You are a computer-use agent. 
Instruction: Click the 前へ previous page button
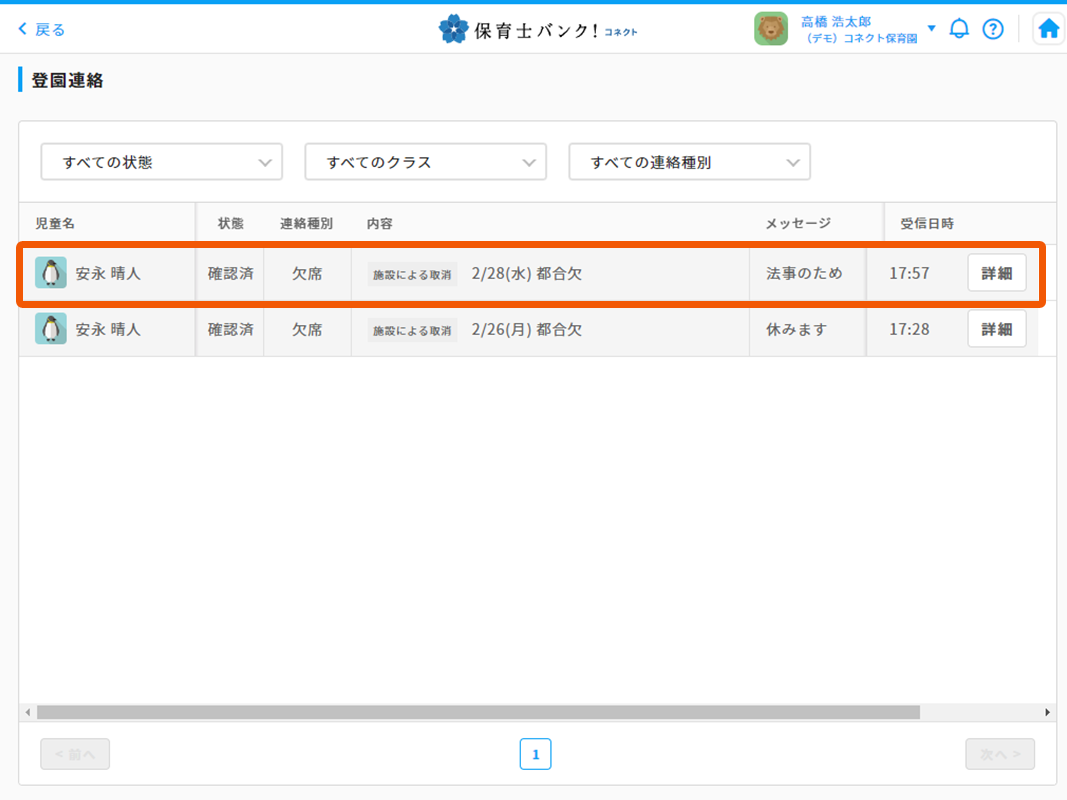[75, 754]
